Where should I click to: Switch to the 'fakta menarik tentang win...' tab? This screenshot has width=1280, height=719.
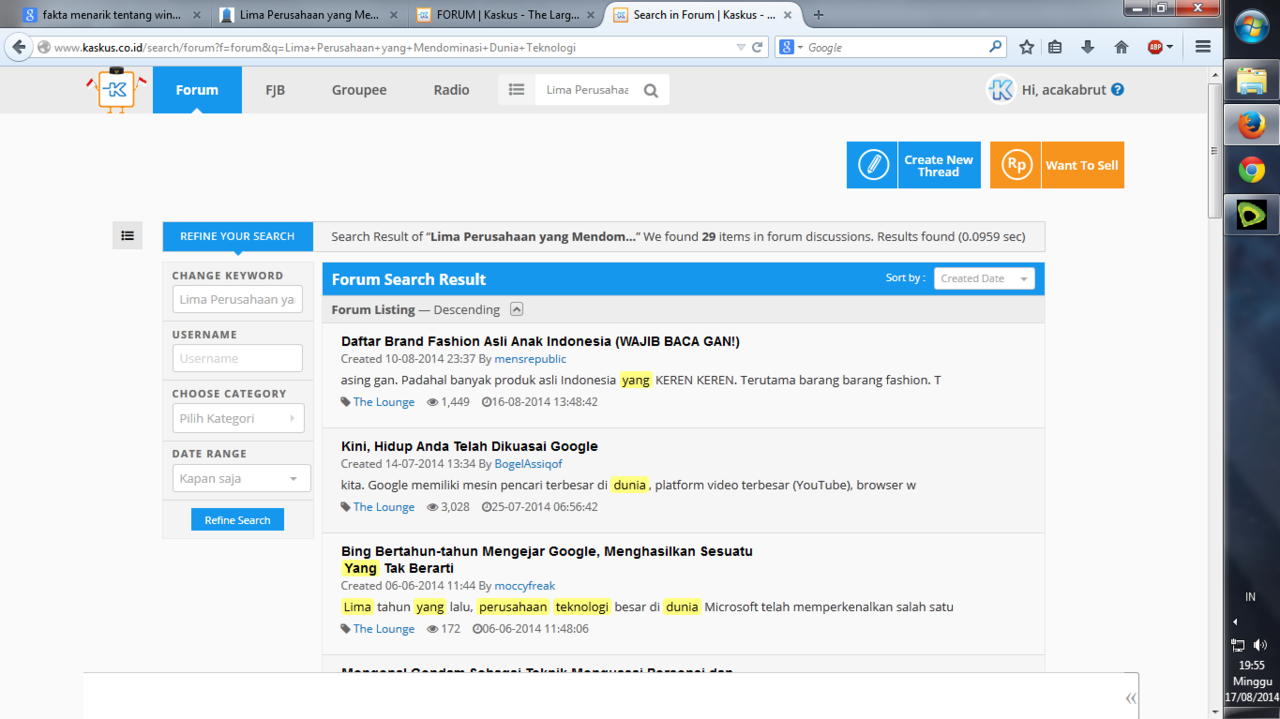(111, 15)
